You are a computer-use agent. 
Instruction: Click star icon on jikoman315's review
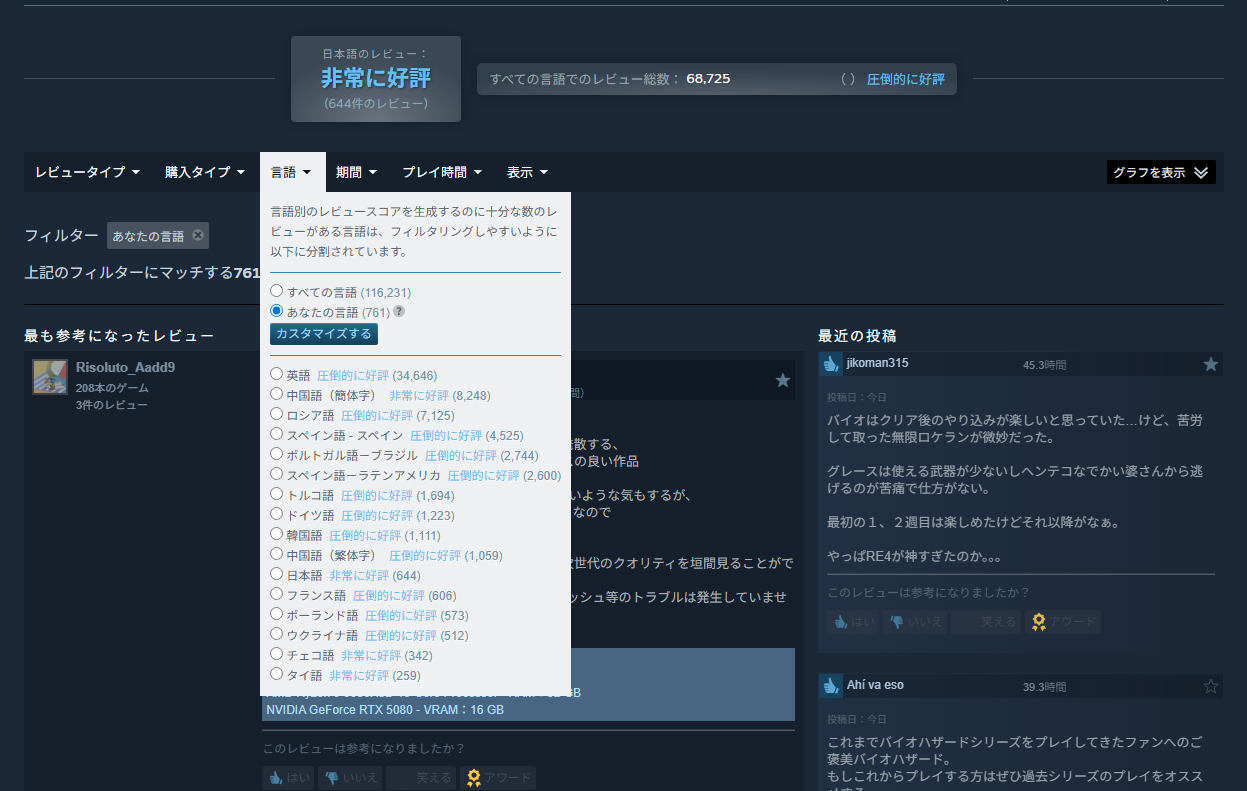pos(1211,365)
